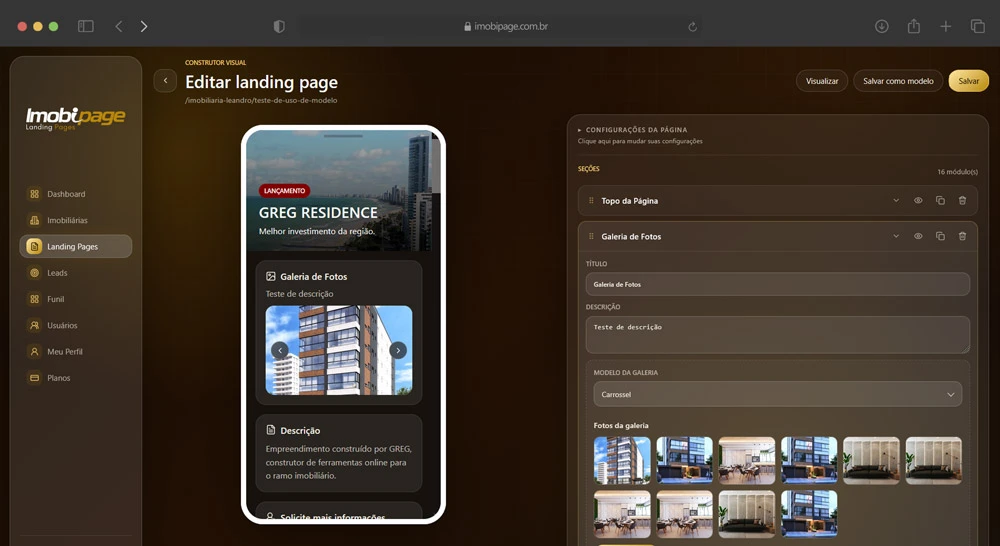The width and height of the screenshot is (1000, 546).
Task: Click the Descrição document icon in preview
Action: [270, 430]
